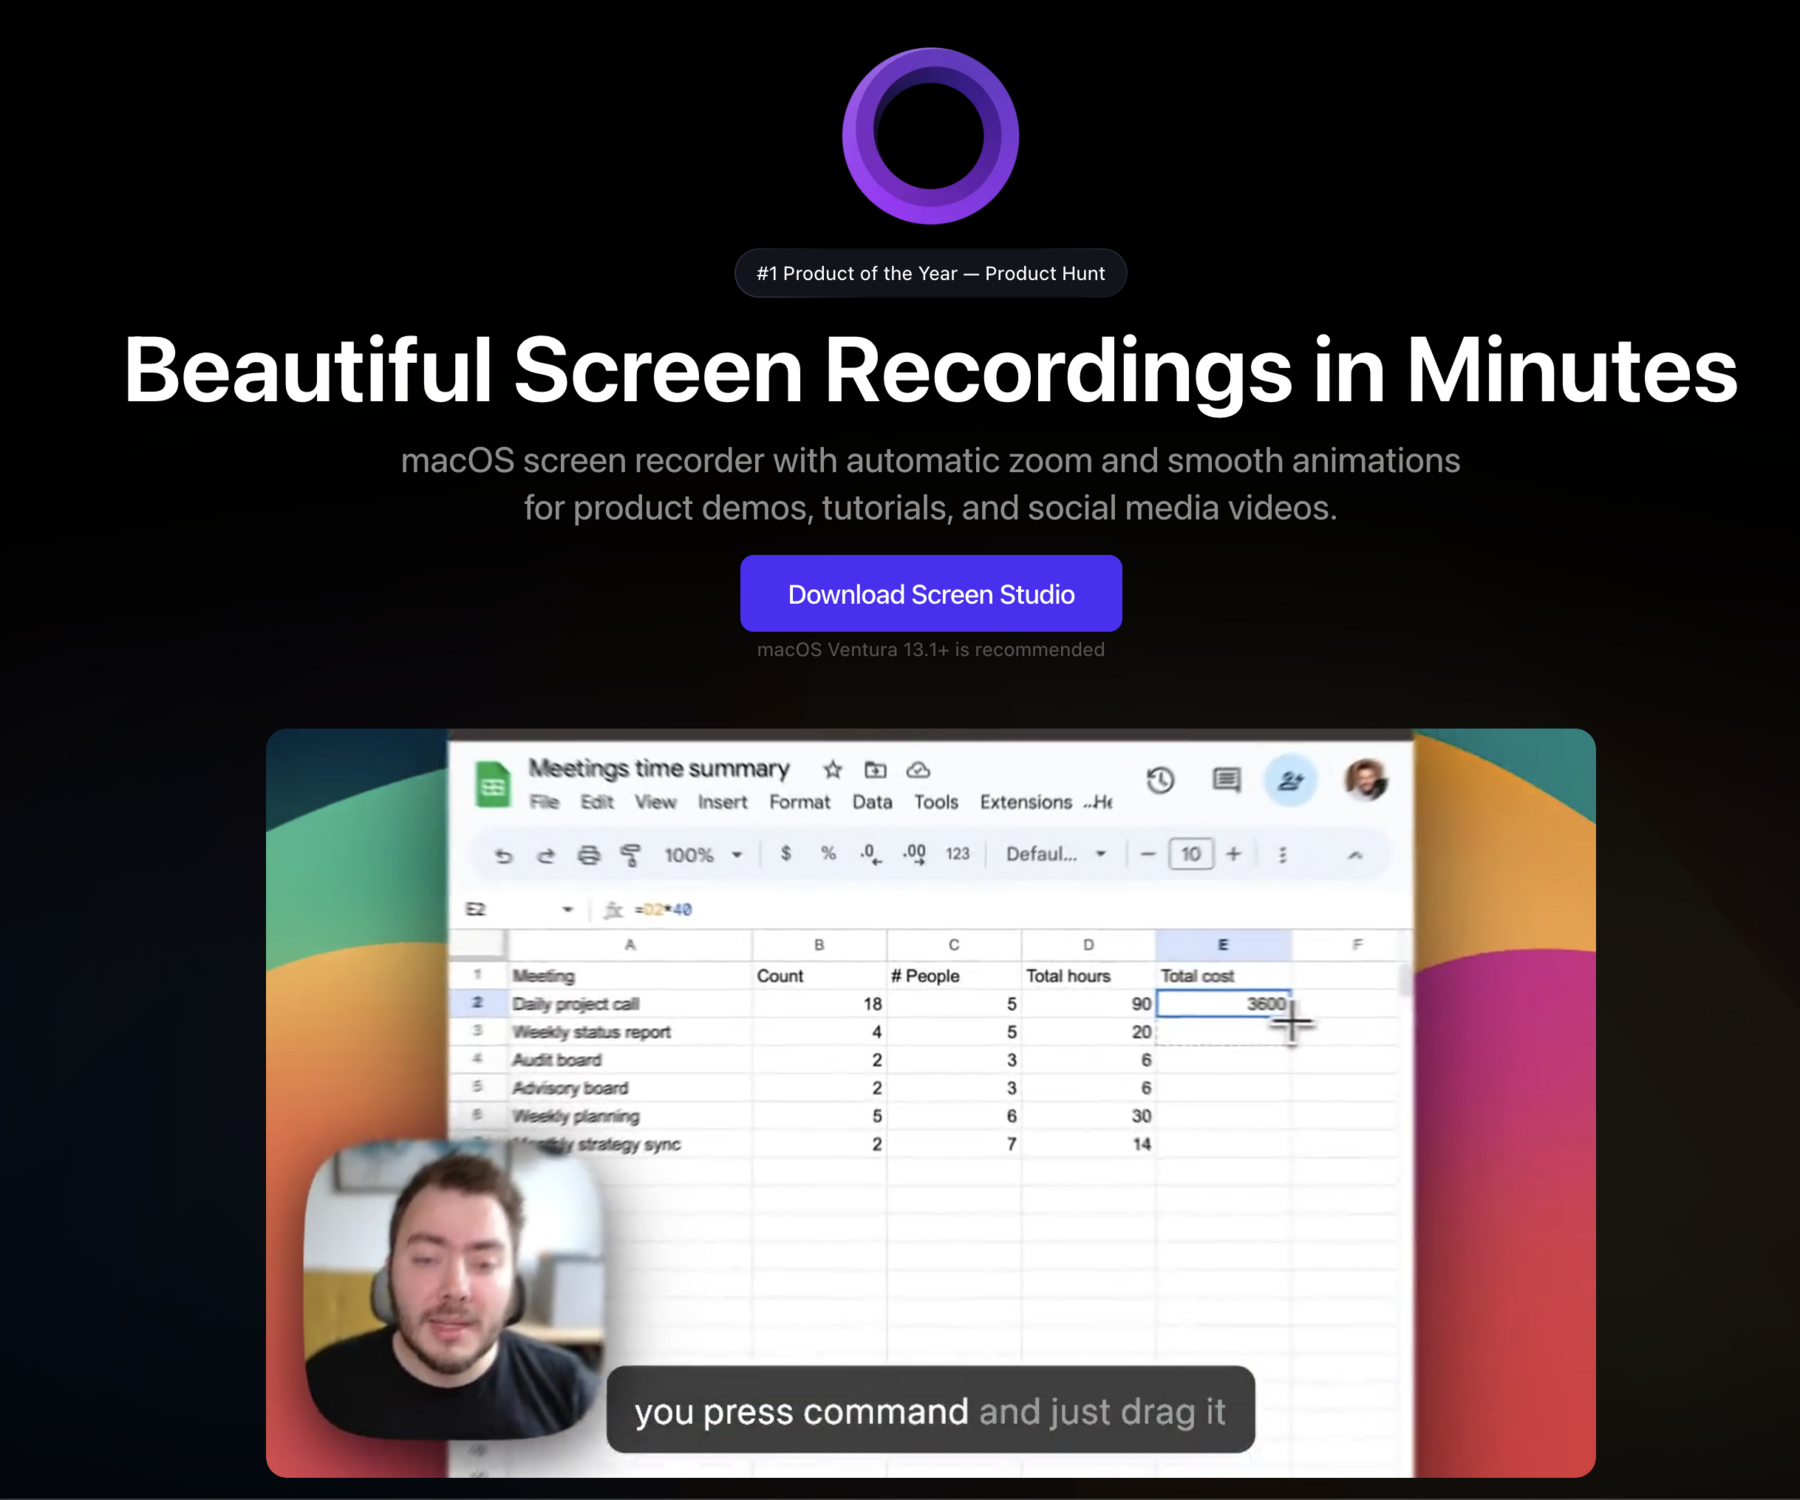Click the paint format roller icon
Screen dimensions: 1800x1500
coord(631,855)
